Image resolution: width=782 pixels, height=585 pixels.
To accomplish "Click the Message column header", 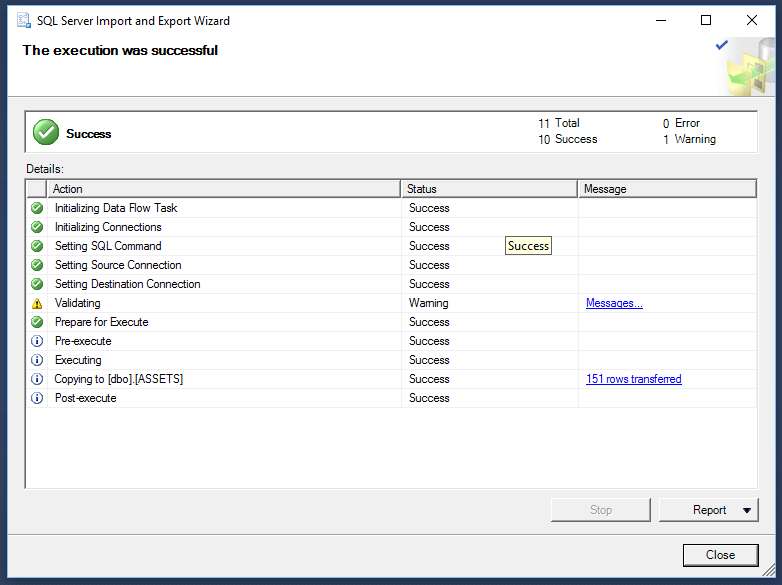I will click(667, 189).
